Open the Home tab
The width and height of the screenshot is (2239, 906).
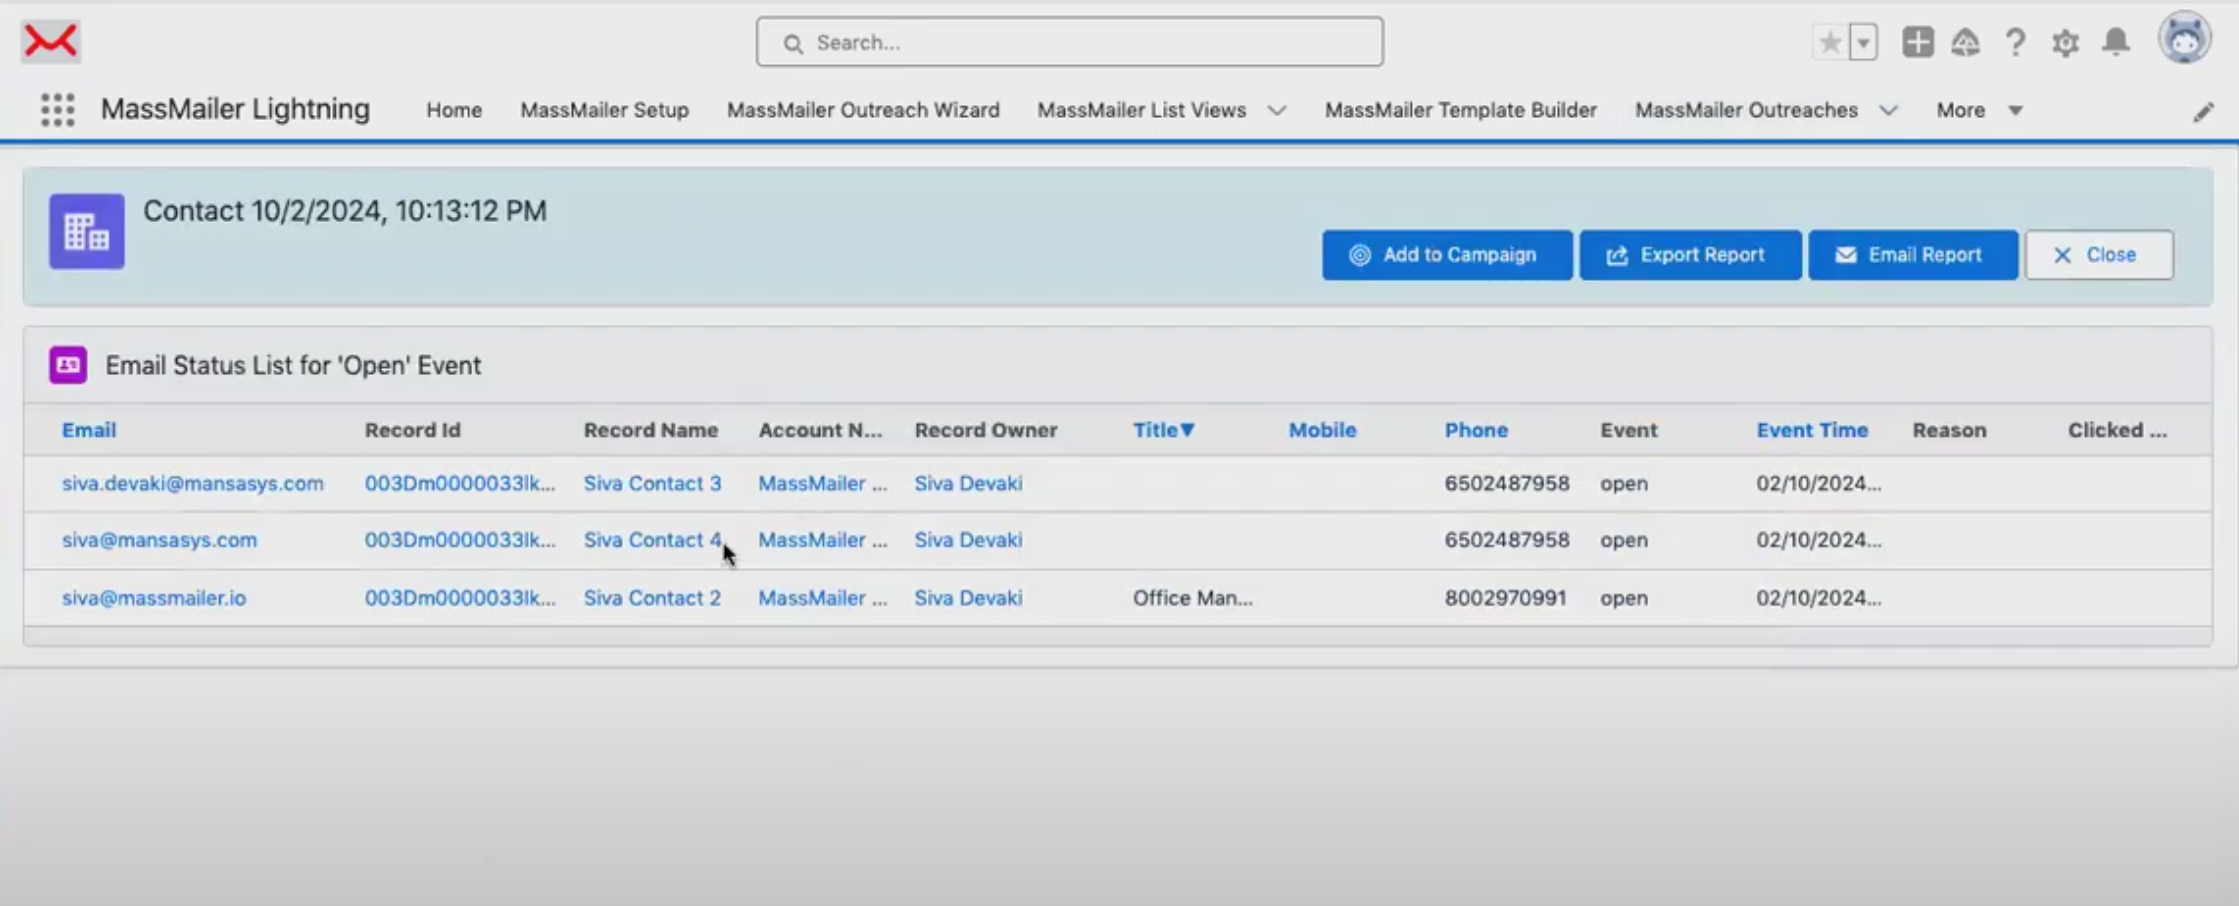tap(454, 110)
